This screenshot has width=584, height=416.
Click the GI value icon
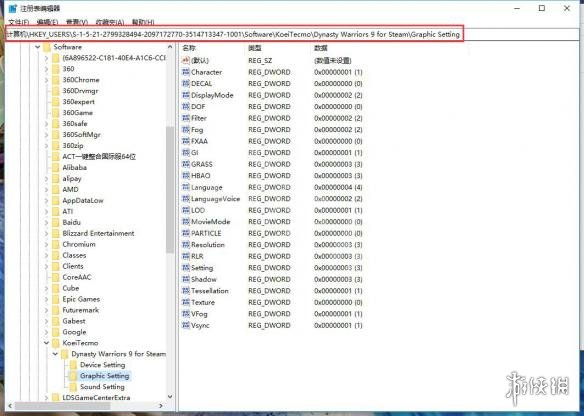click(185, 153)
